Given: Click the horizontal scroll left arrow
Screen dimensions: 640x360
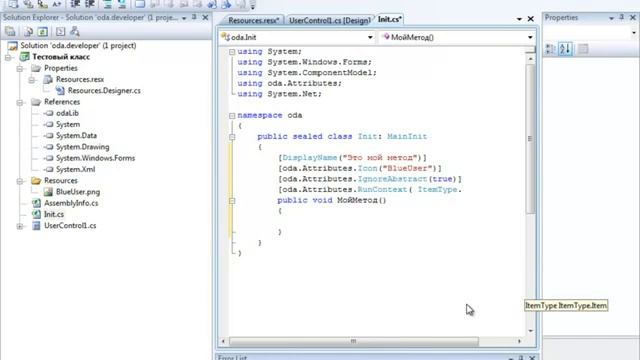Looking at the screenshot, I should 223,341.
